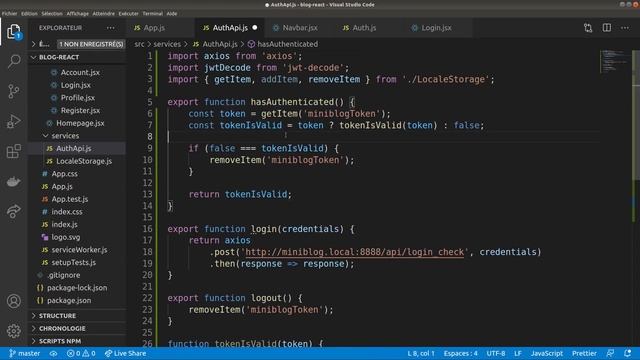Open the Edition menu
The image size is (640, 360).
coord(29,13)
